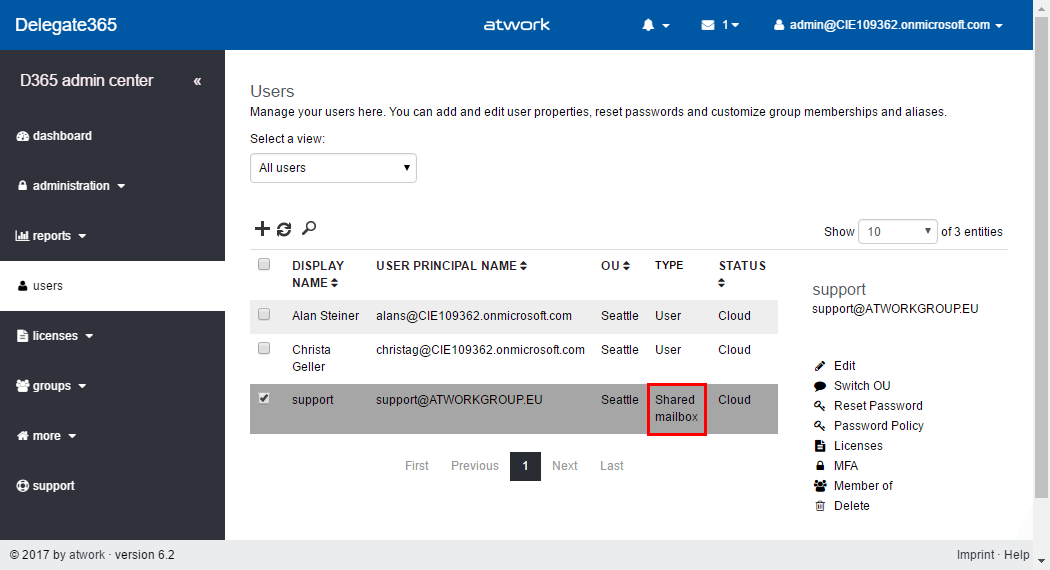Check the Alan Steiner row checkbox
Screen dimensions: 1050x570
pos(264,314)
